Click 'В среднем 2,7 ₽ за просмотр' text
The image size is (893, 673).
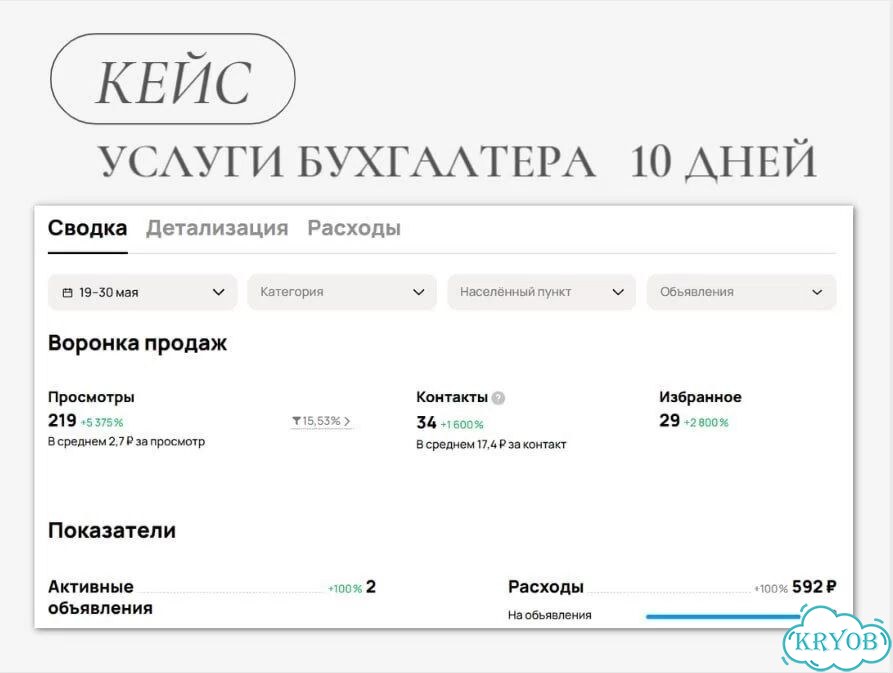click(126, 442)
